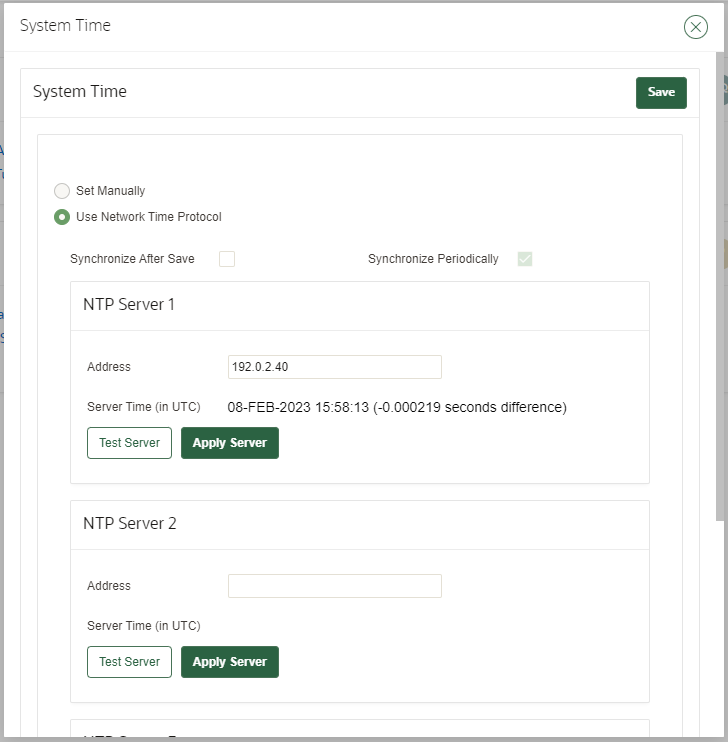This screenshot has height=742, width=728.
Task: Click Server Time (in UTC) label in NTP Server 2
Action: [144, 626]
